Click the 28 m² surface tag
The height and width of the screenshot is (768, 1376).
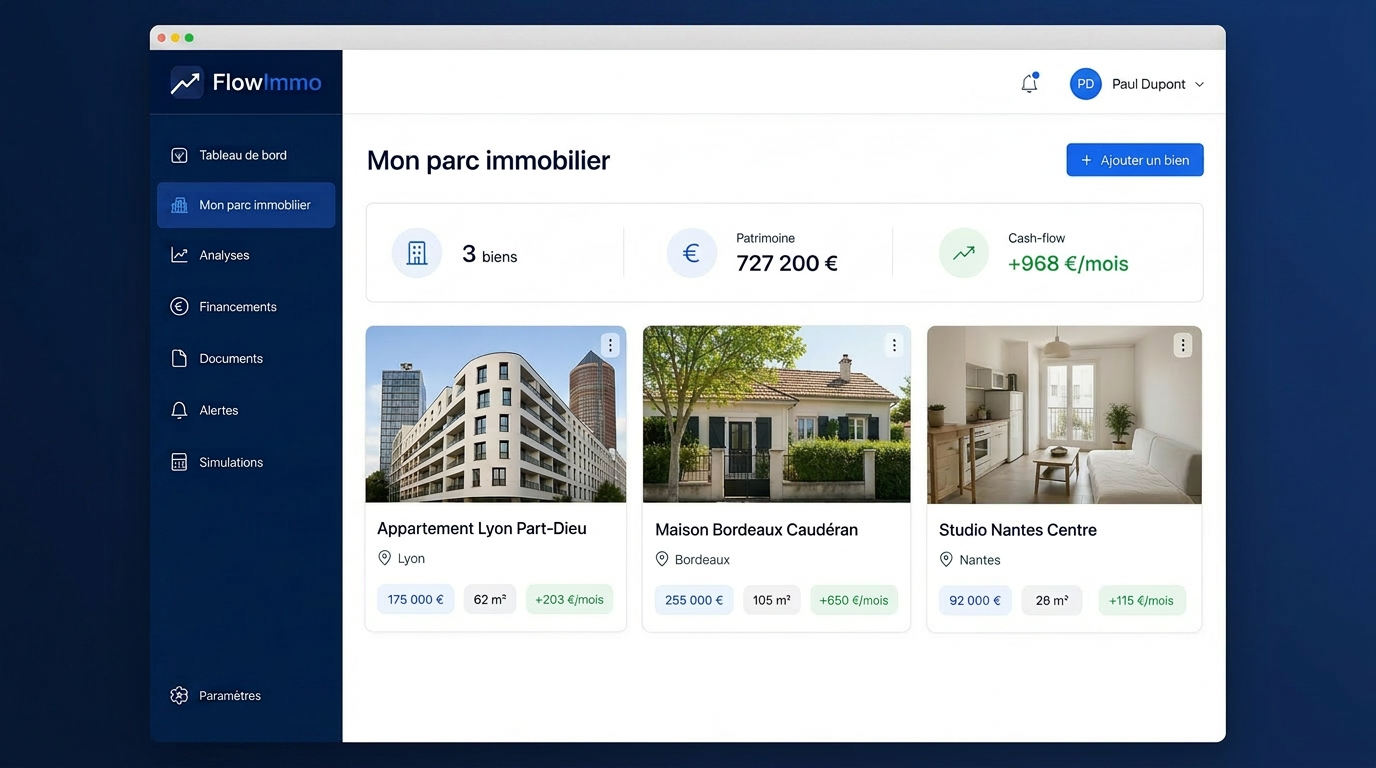(x=1052, y=600)
